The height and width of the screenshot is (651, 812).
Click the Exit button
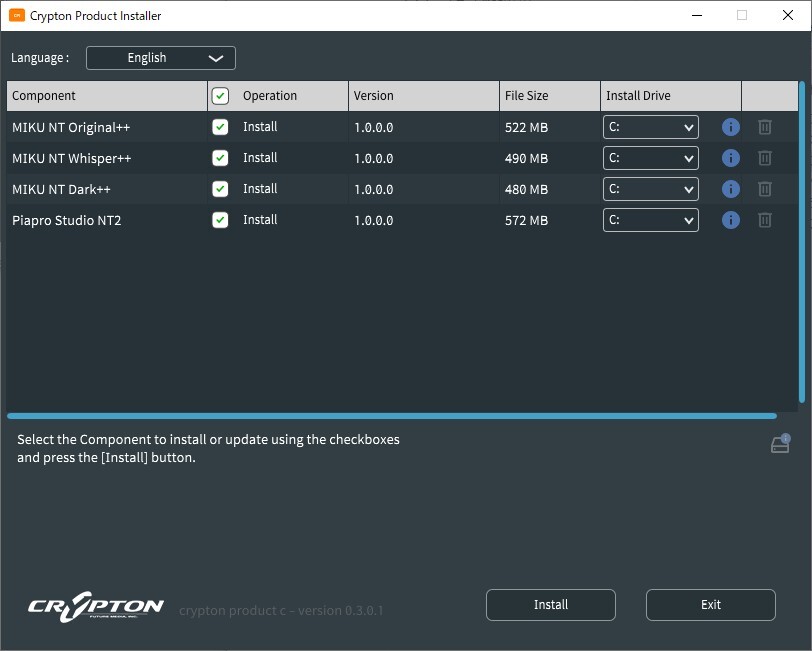point(710,604)
